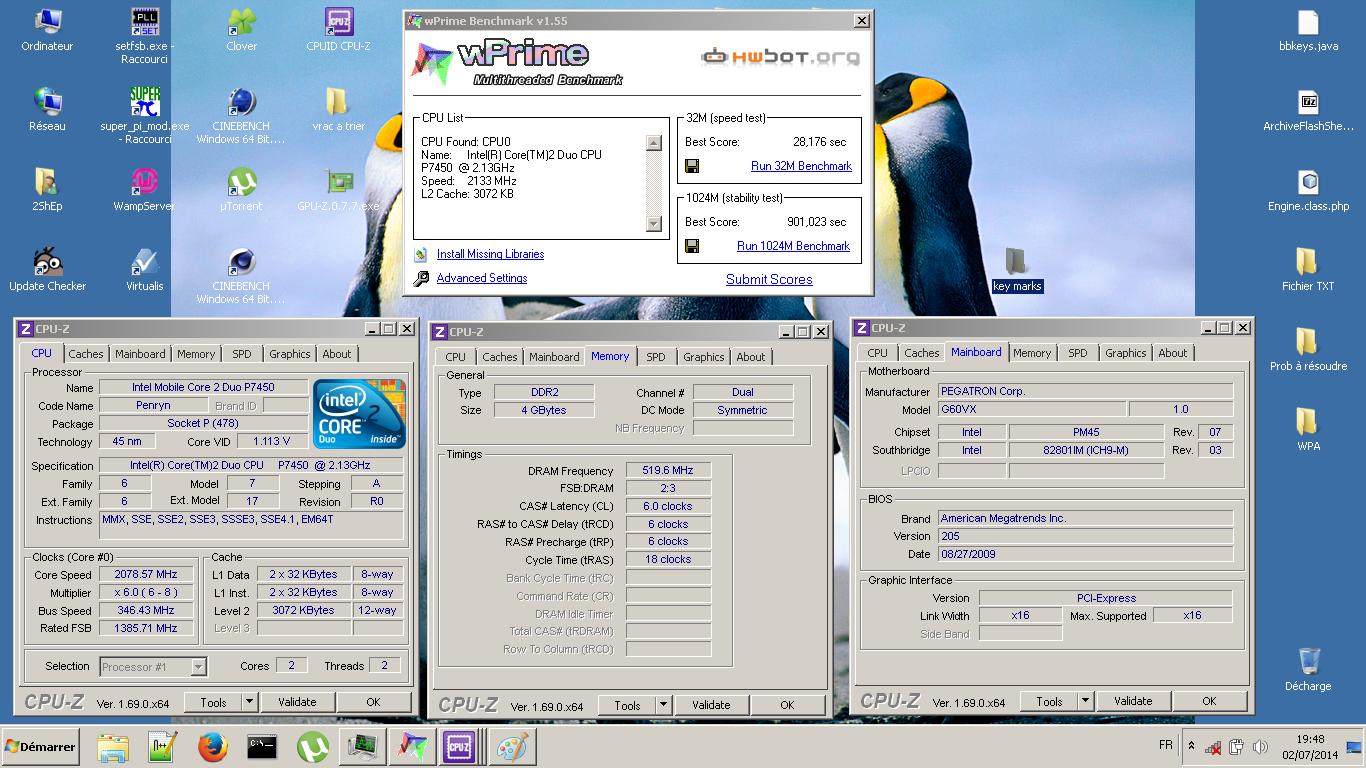Screen dimensions: 1366x768
Task: Open the Caches tab in leftmost CPU-Z
Action: [x=86, y=354]
